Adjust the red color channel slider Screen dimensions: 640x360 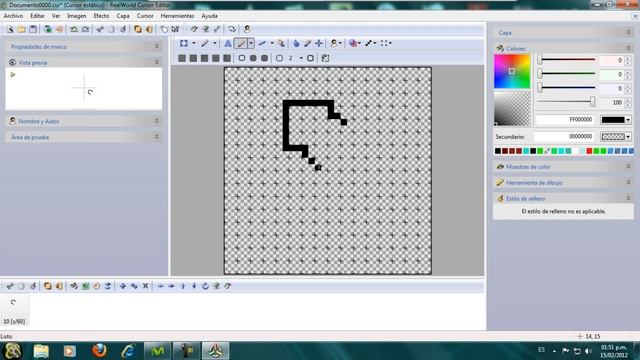click(567, 60)
